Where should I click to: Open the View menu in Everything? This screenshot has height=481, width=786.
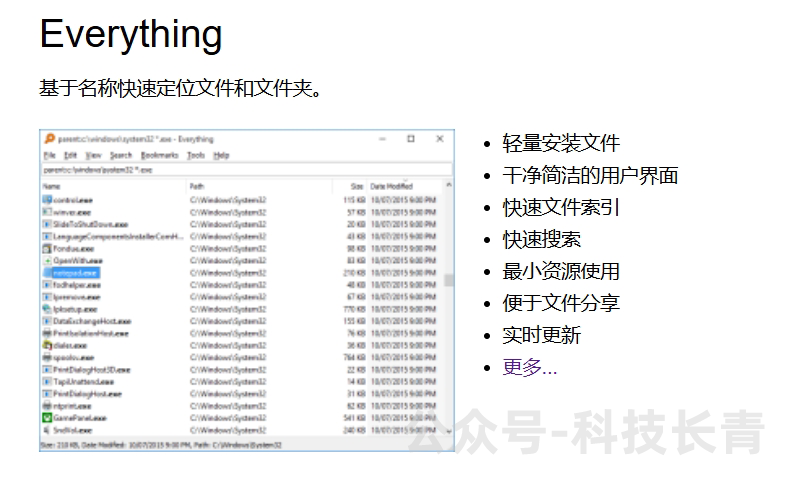[x=93, y=155]
